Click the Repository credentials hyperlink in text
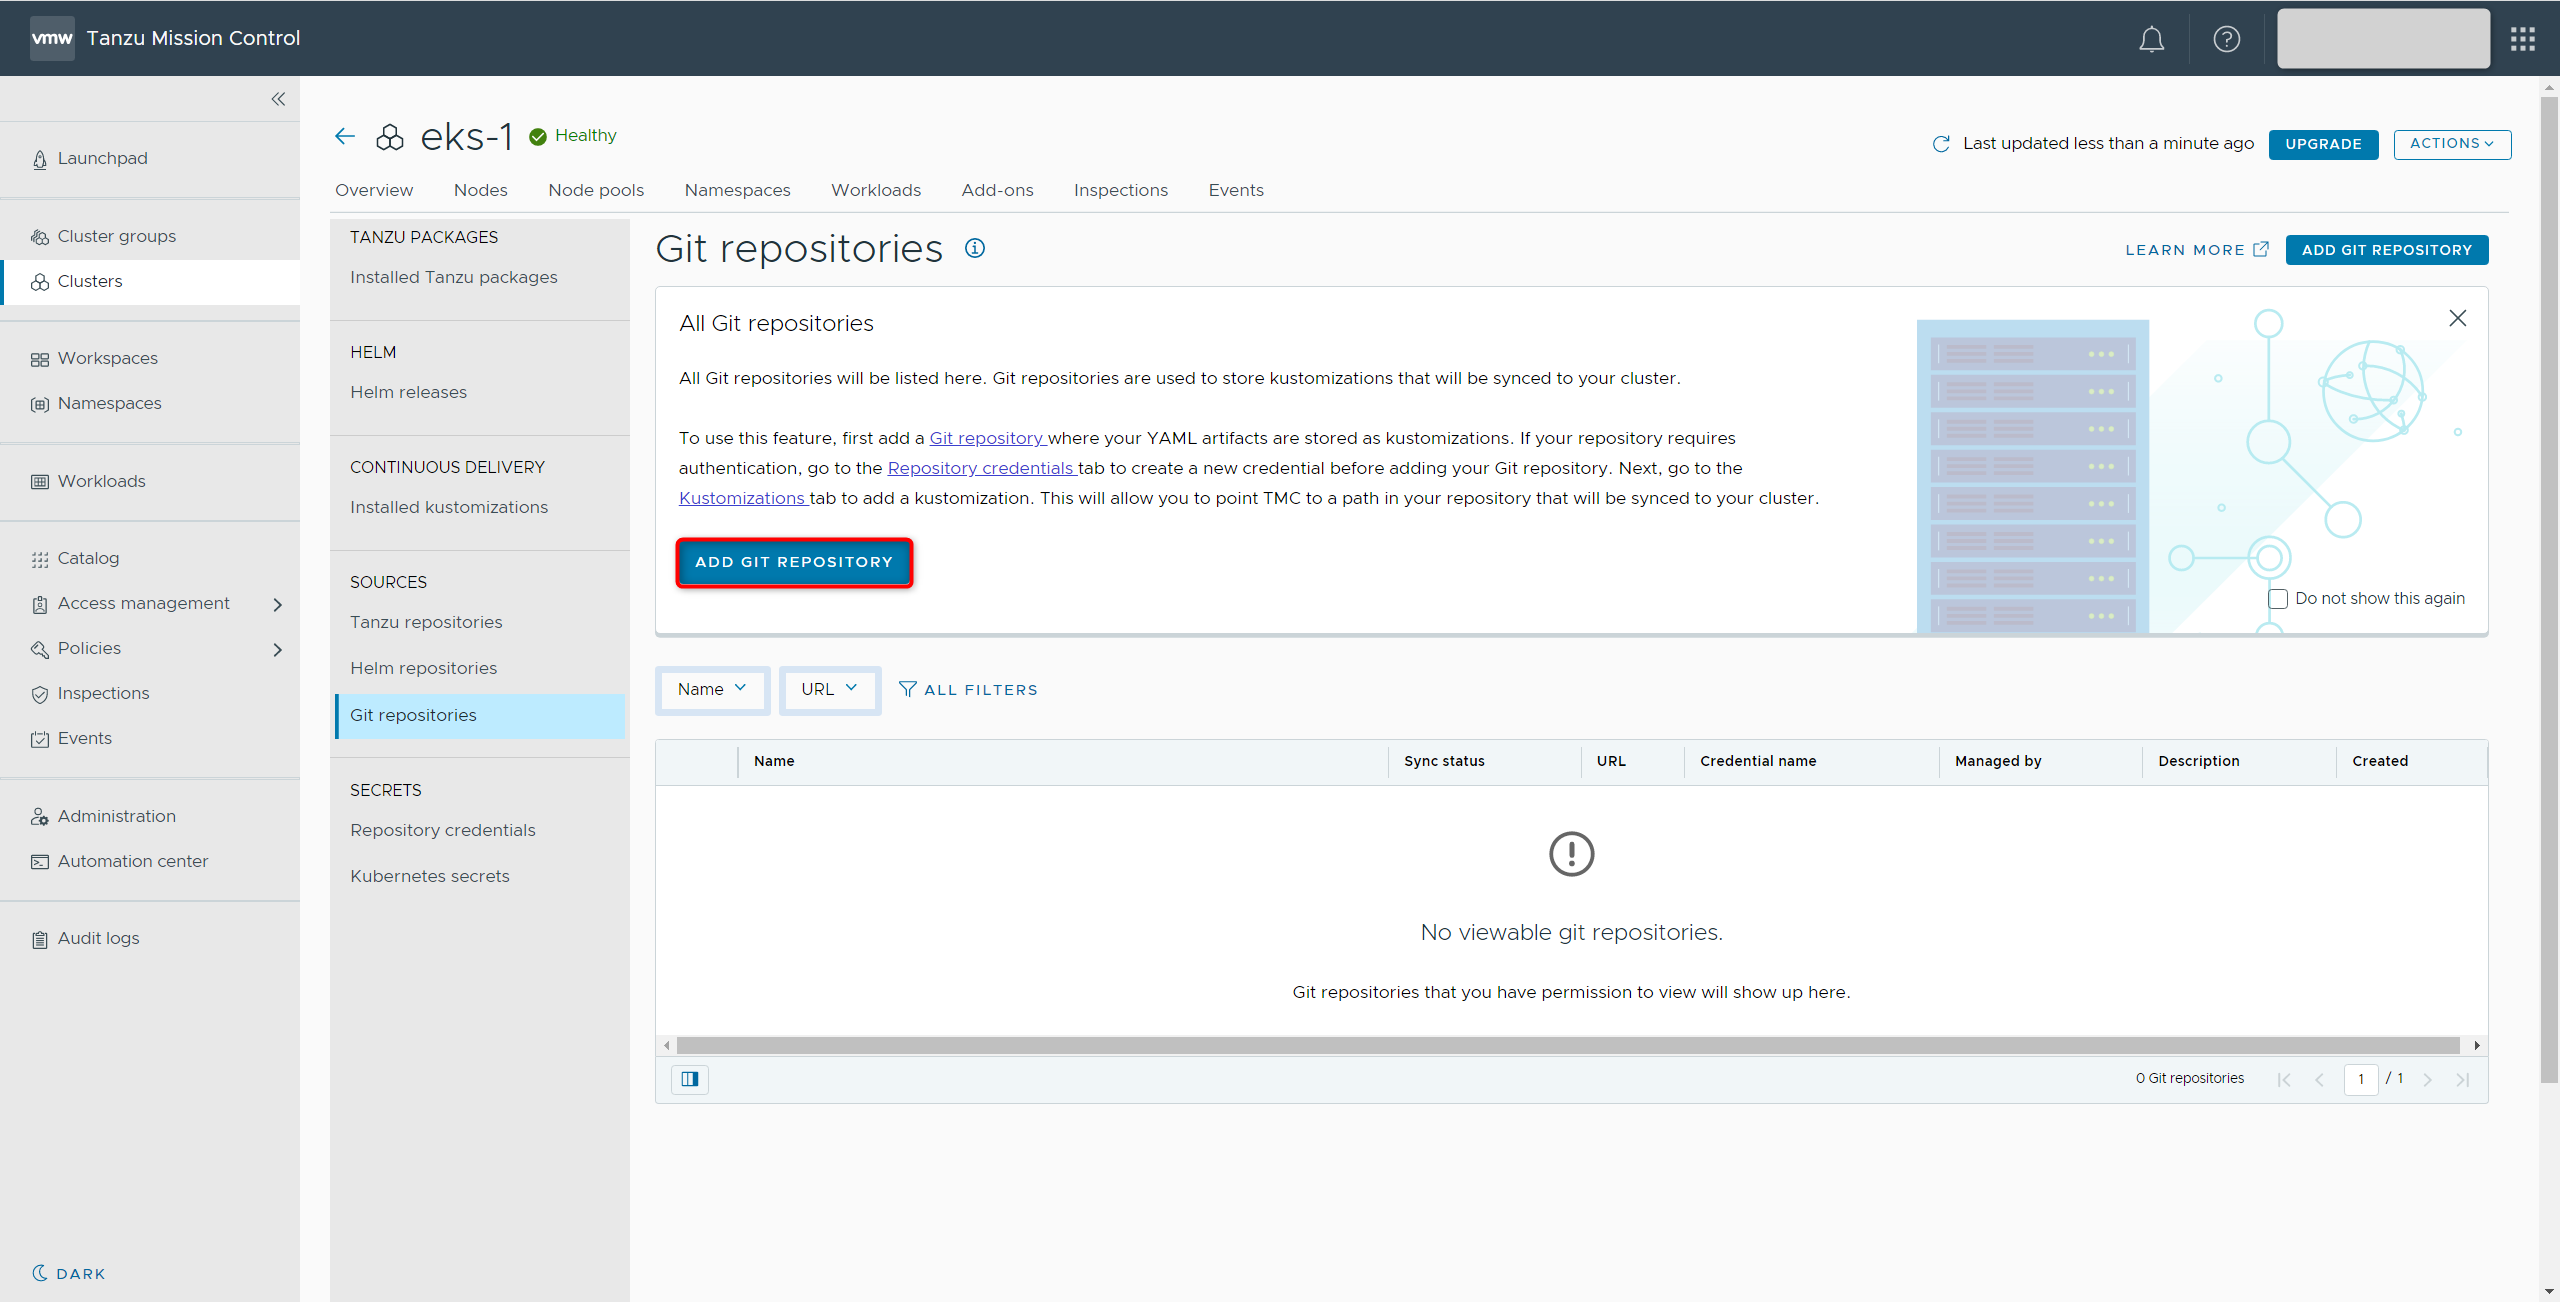 point(980,468)
